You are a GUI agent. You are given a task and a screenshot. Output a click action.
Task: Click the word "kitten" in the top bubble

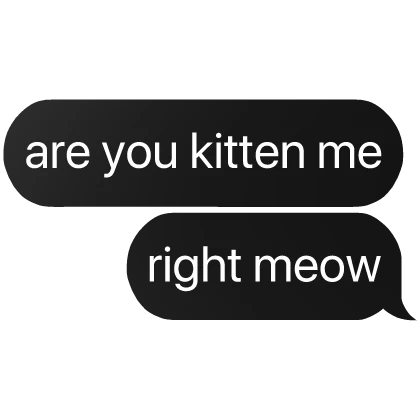coord(248,150)
